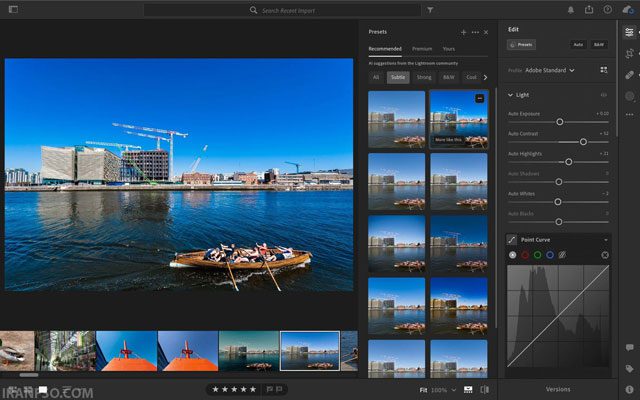Click the Highlights slider handle
Image resolution: width=640 pixels, height=400 pixels.
568,162
